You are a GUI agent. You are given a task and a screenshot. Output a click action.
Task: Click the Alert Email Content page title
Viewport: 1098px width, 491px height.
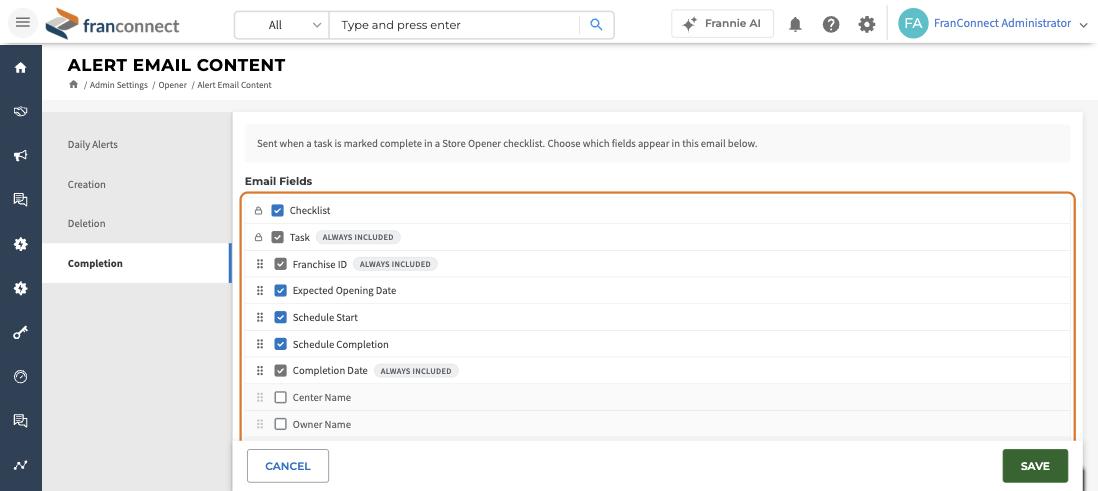[176, 65]
